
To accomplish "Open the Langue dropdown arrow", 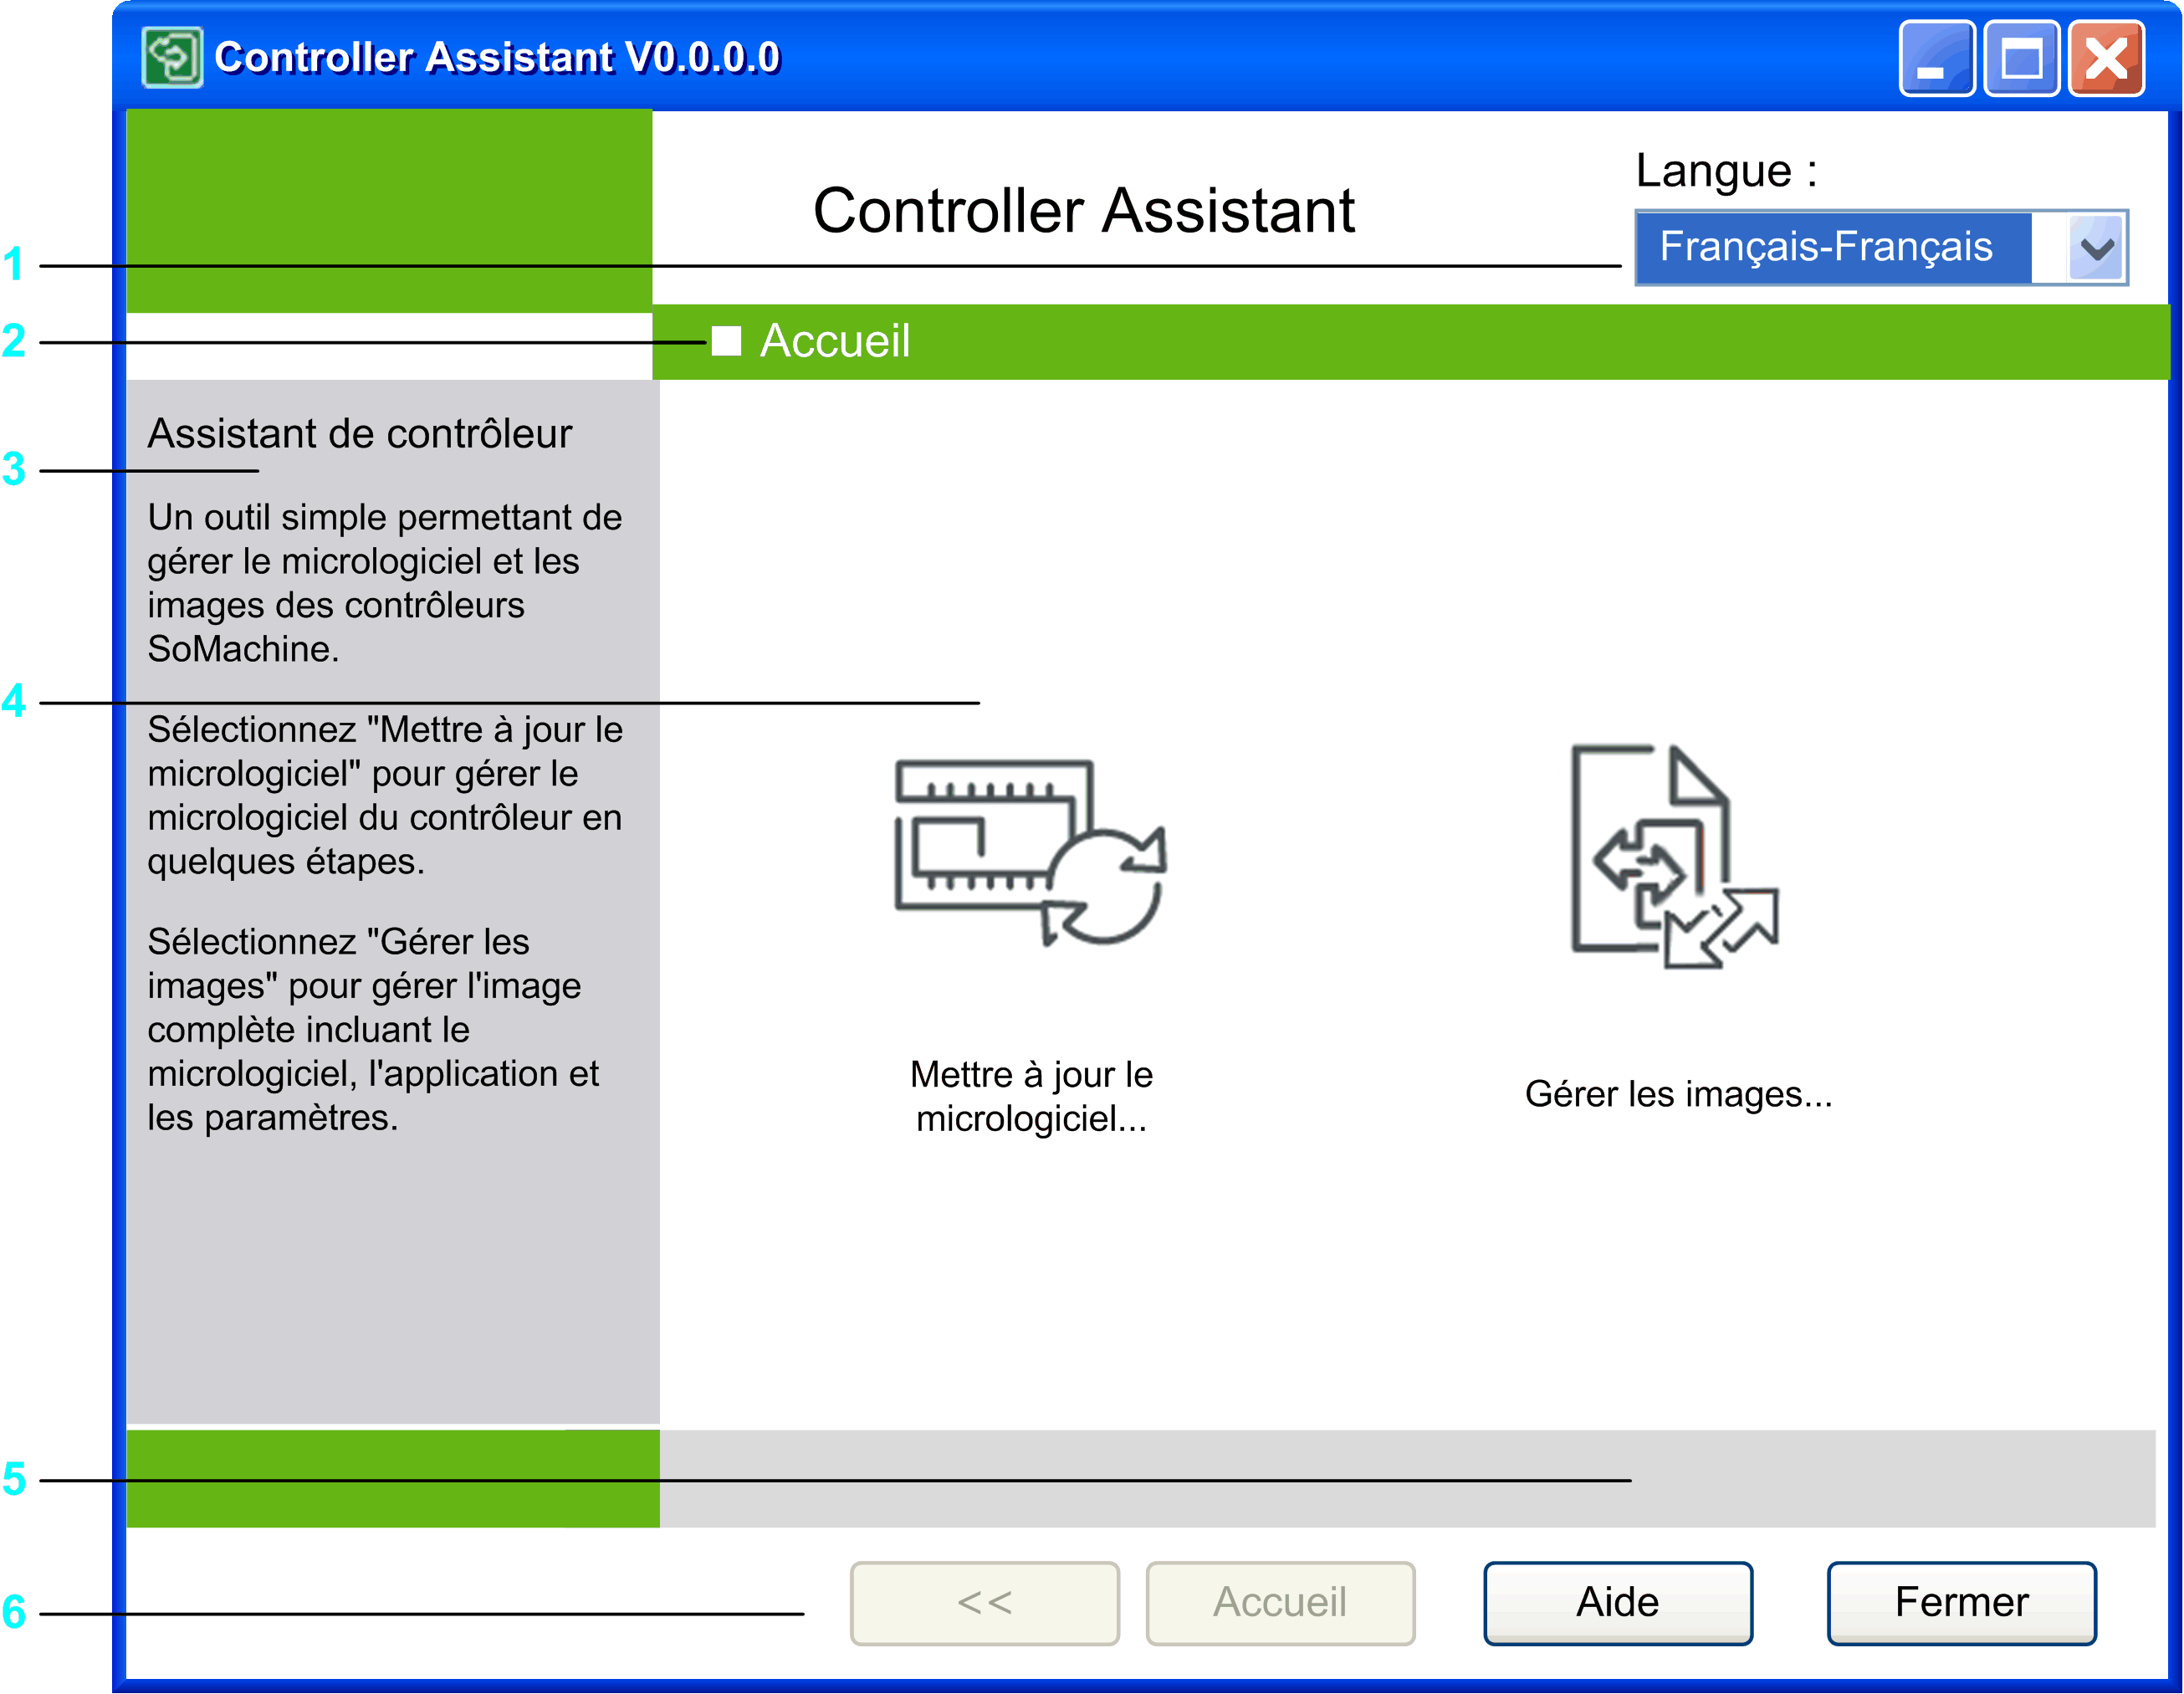I will [x=2096, y=247].
